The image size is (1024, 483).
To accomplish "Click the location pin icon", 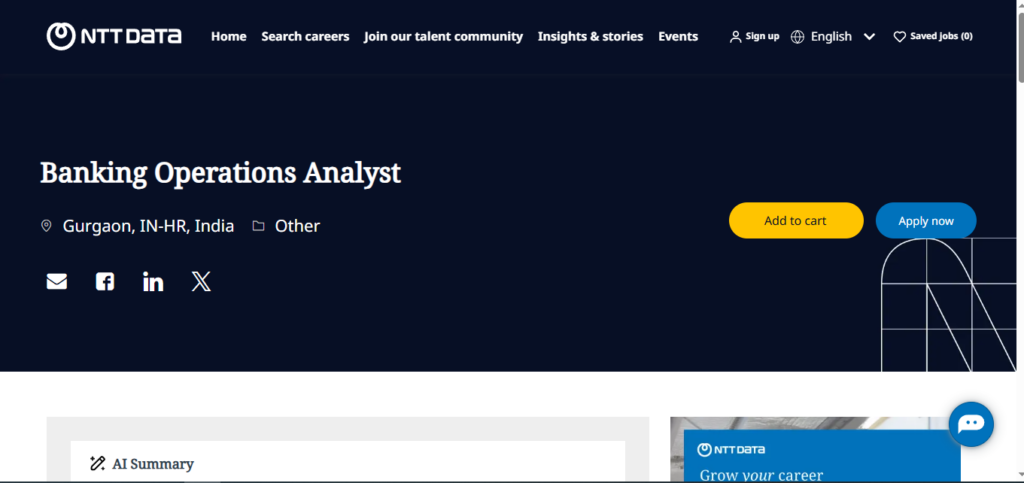I will [46, 226].
